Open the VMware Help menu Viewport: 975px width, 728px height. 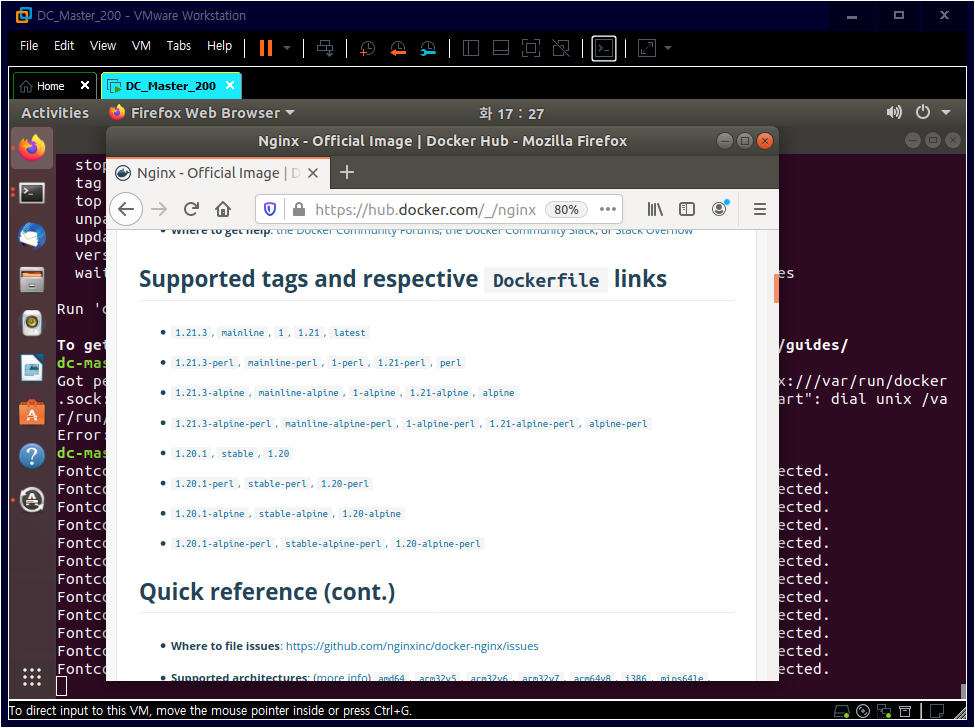(219, 45)
